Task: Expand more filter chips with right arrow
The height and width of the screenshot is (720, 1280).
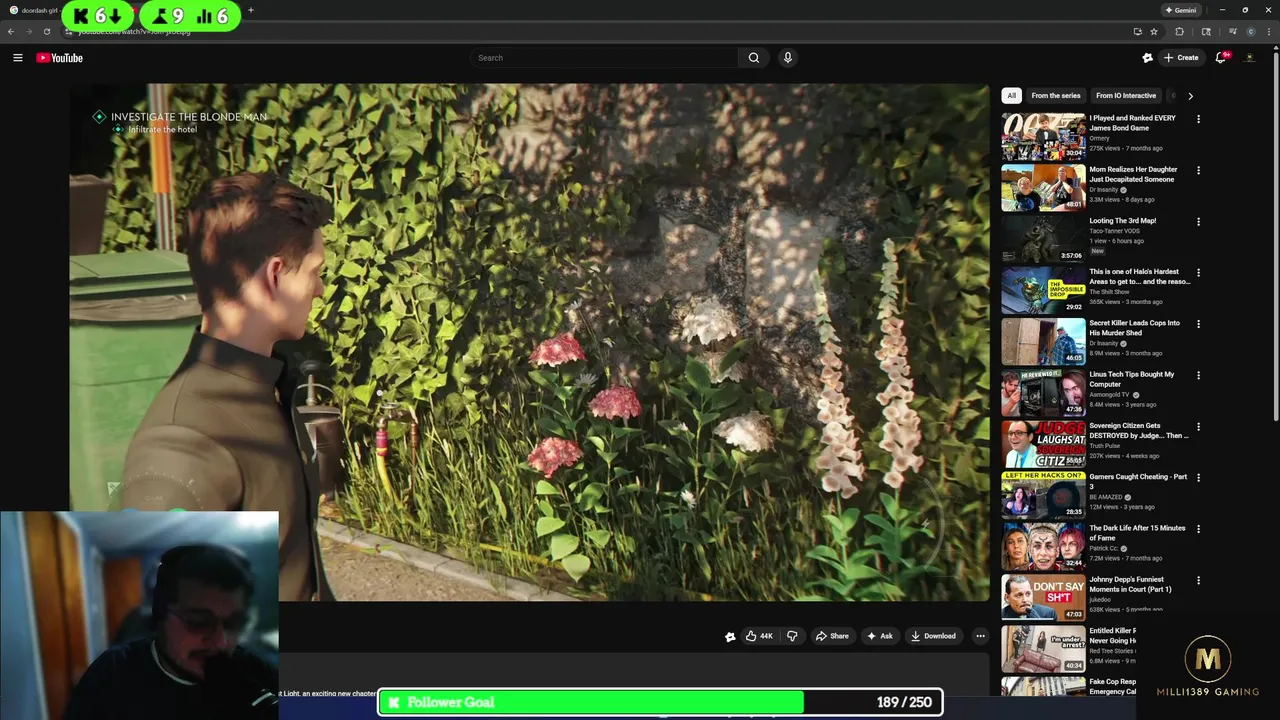Action: [x=1190, y=96]
